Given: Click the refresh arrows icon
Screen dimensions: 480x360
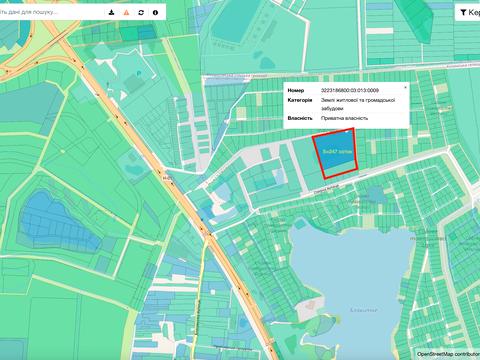Looking at the screenshot, I should pos(141,12).
